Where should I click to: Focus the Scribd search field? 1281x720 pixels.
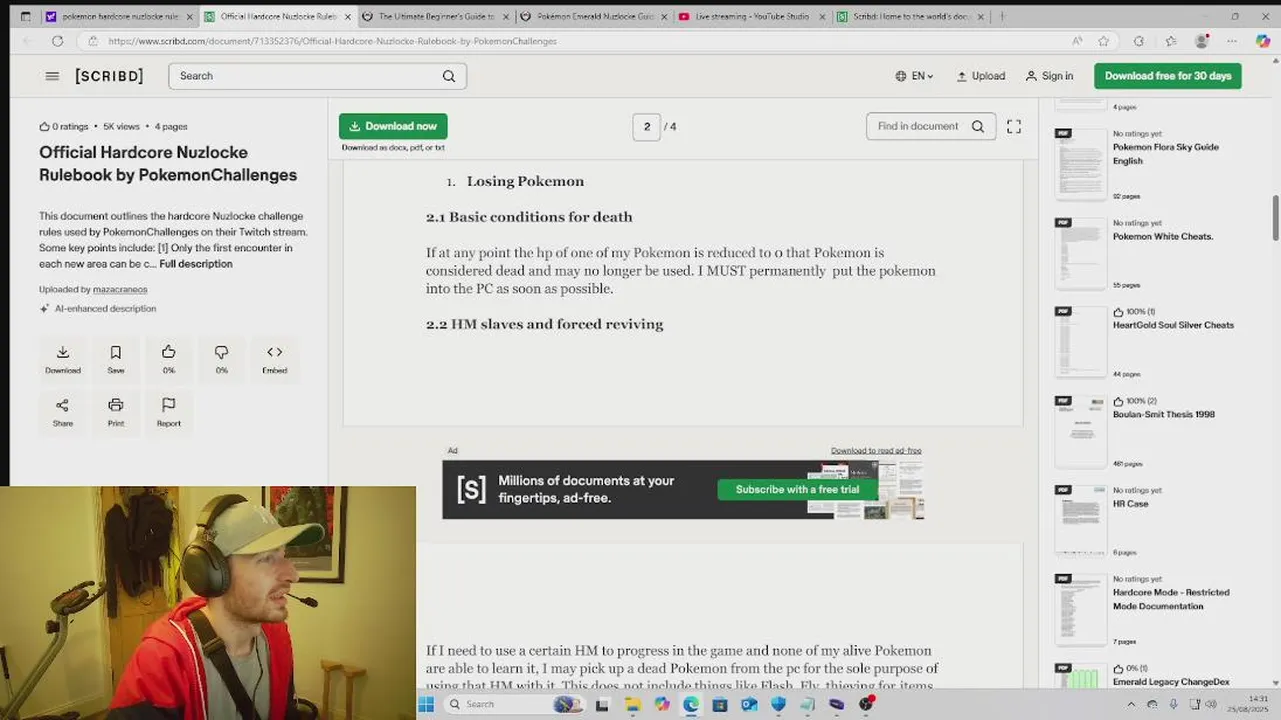tap(317, 76)
